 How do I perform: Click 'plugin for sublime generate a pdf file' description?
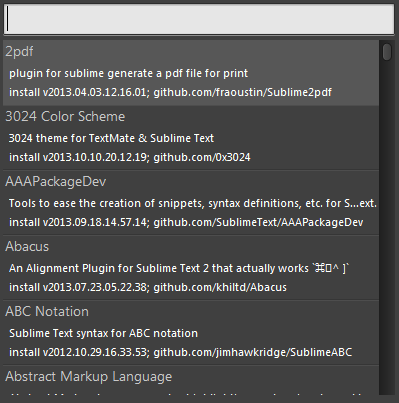tap(128, 73)
